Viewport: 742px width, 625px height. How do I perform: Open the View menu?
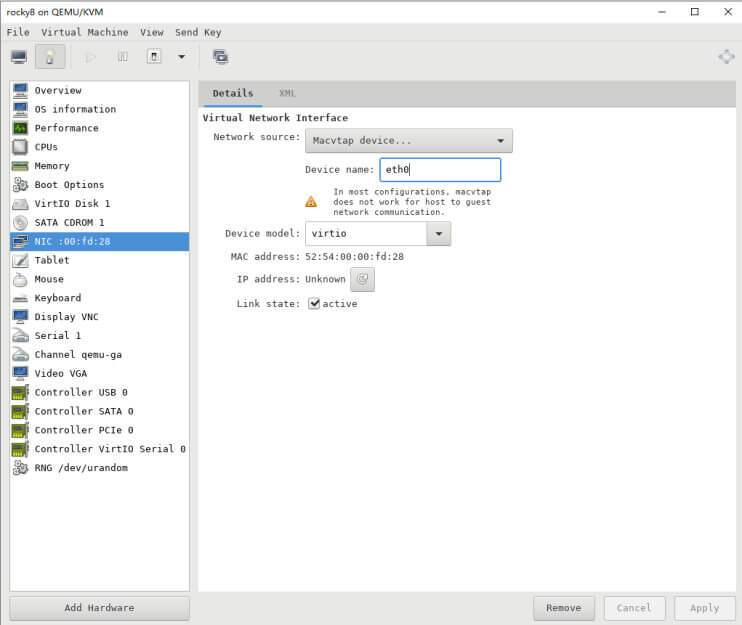(x=151, y=32)
